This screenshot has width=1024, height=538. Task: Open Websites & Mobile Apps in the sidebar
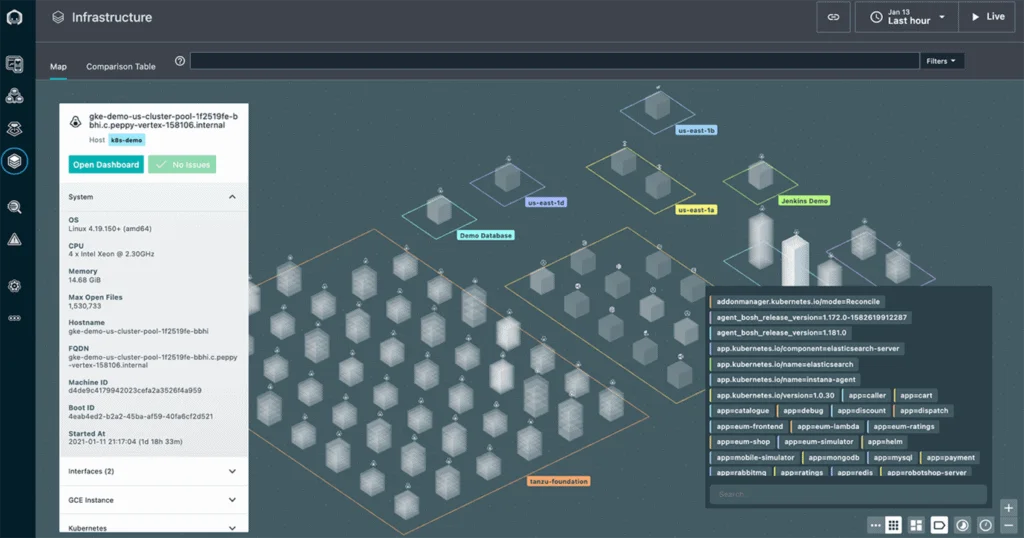[14, 64]
